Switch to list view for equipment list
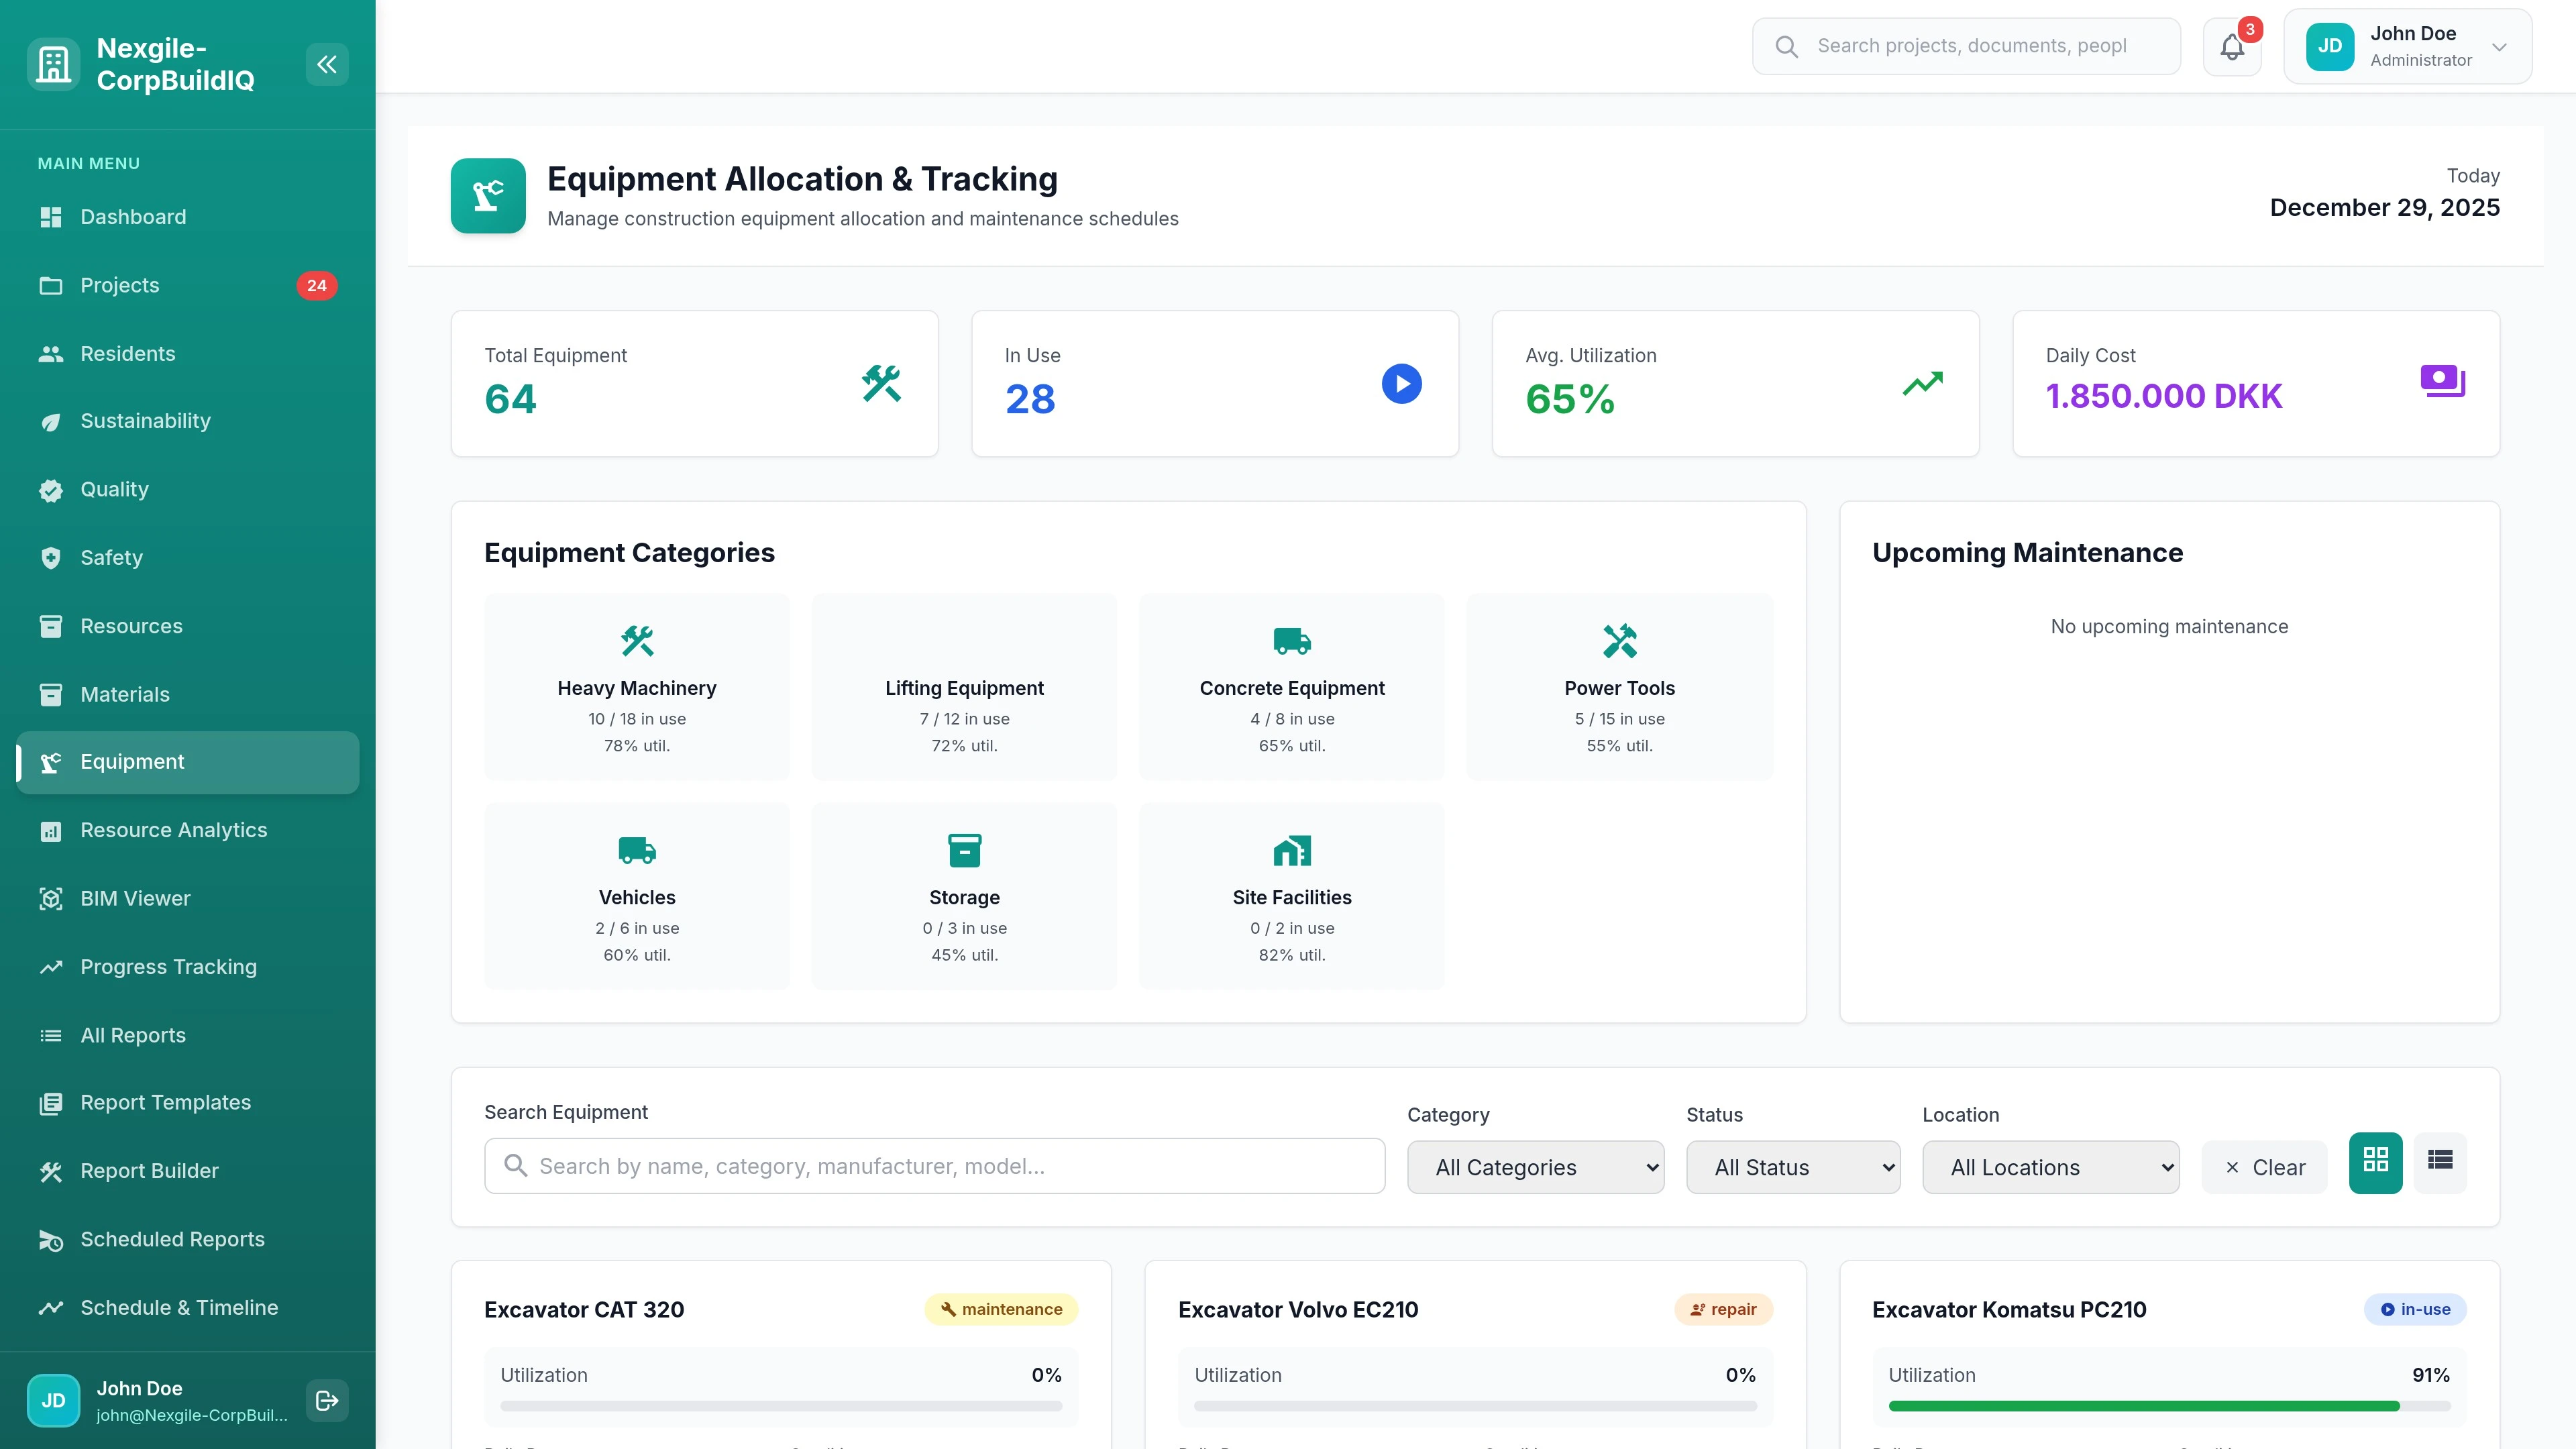 click(x=2440, y=1162)
